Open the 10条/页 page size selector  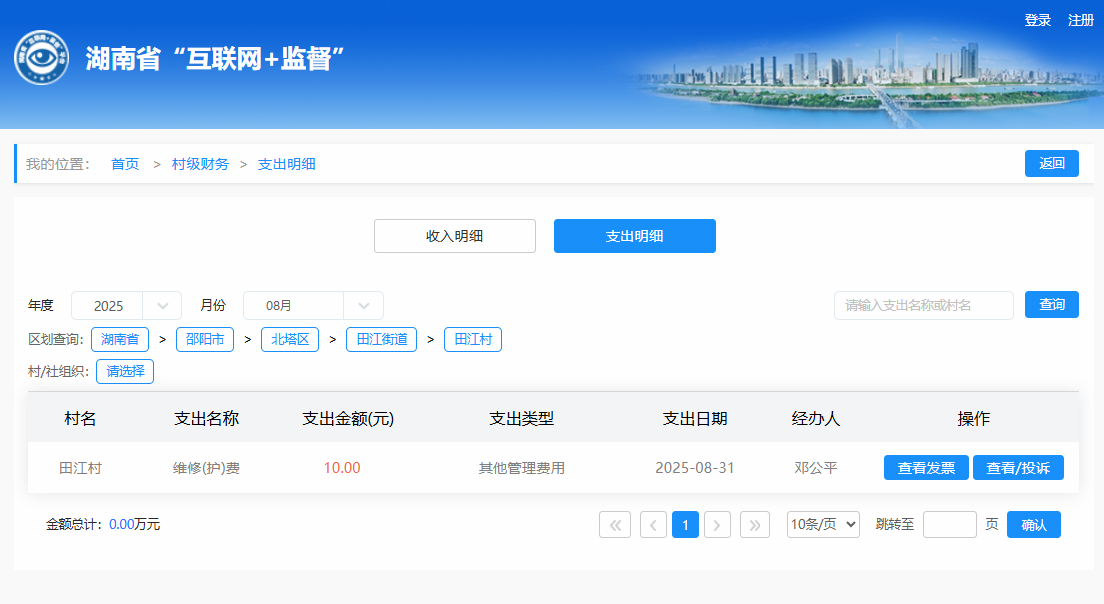pos(823,525)
